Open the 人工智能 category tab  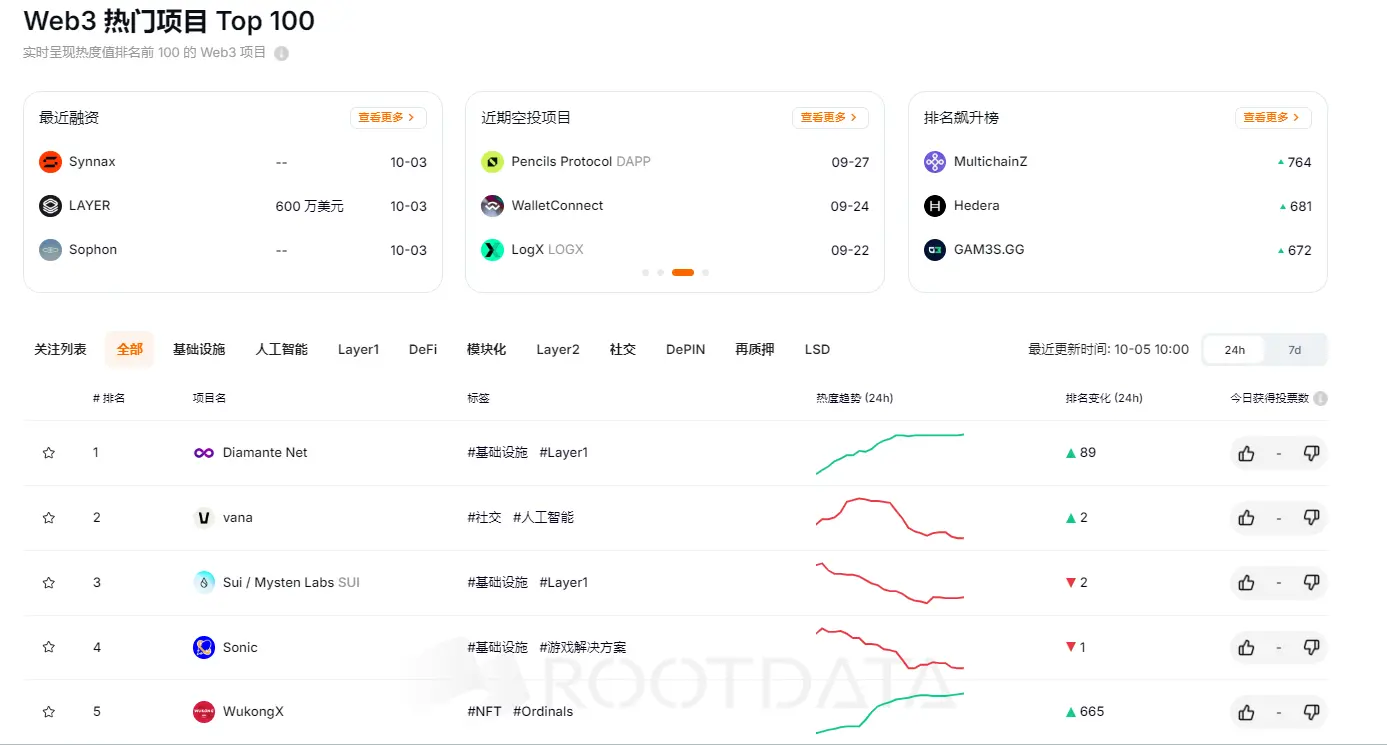coord(281,349)
